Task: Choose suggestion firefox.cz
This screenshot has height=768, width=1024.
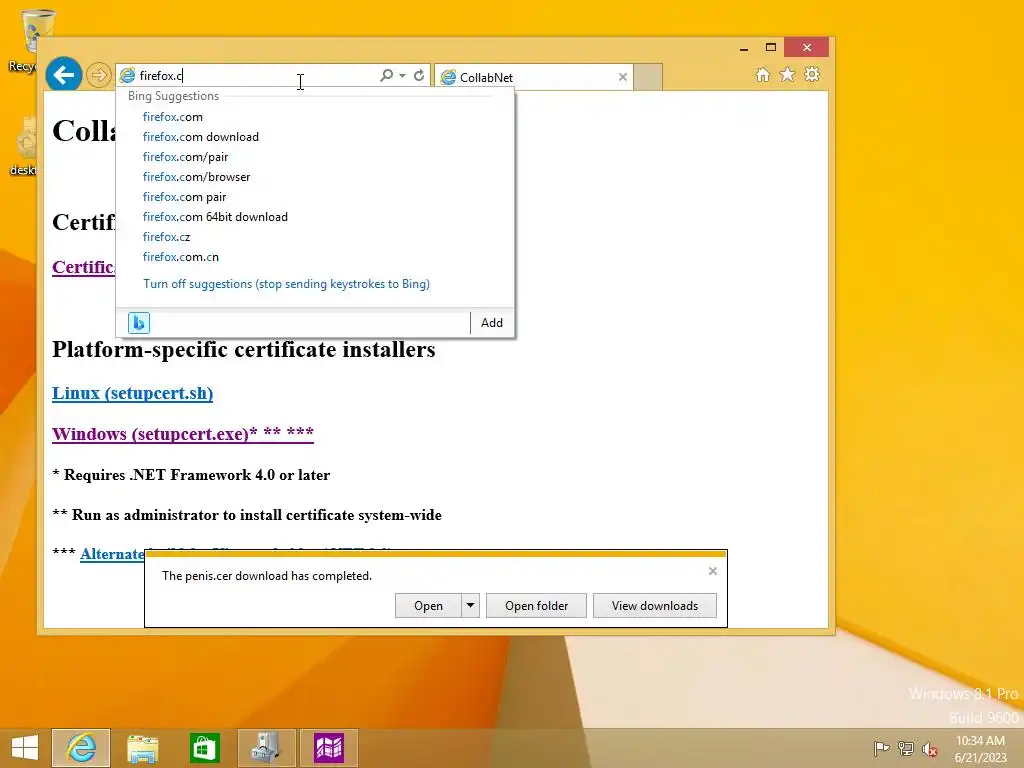Action: (x=167, y=237)
